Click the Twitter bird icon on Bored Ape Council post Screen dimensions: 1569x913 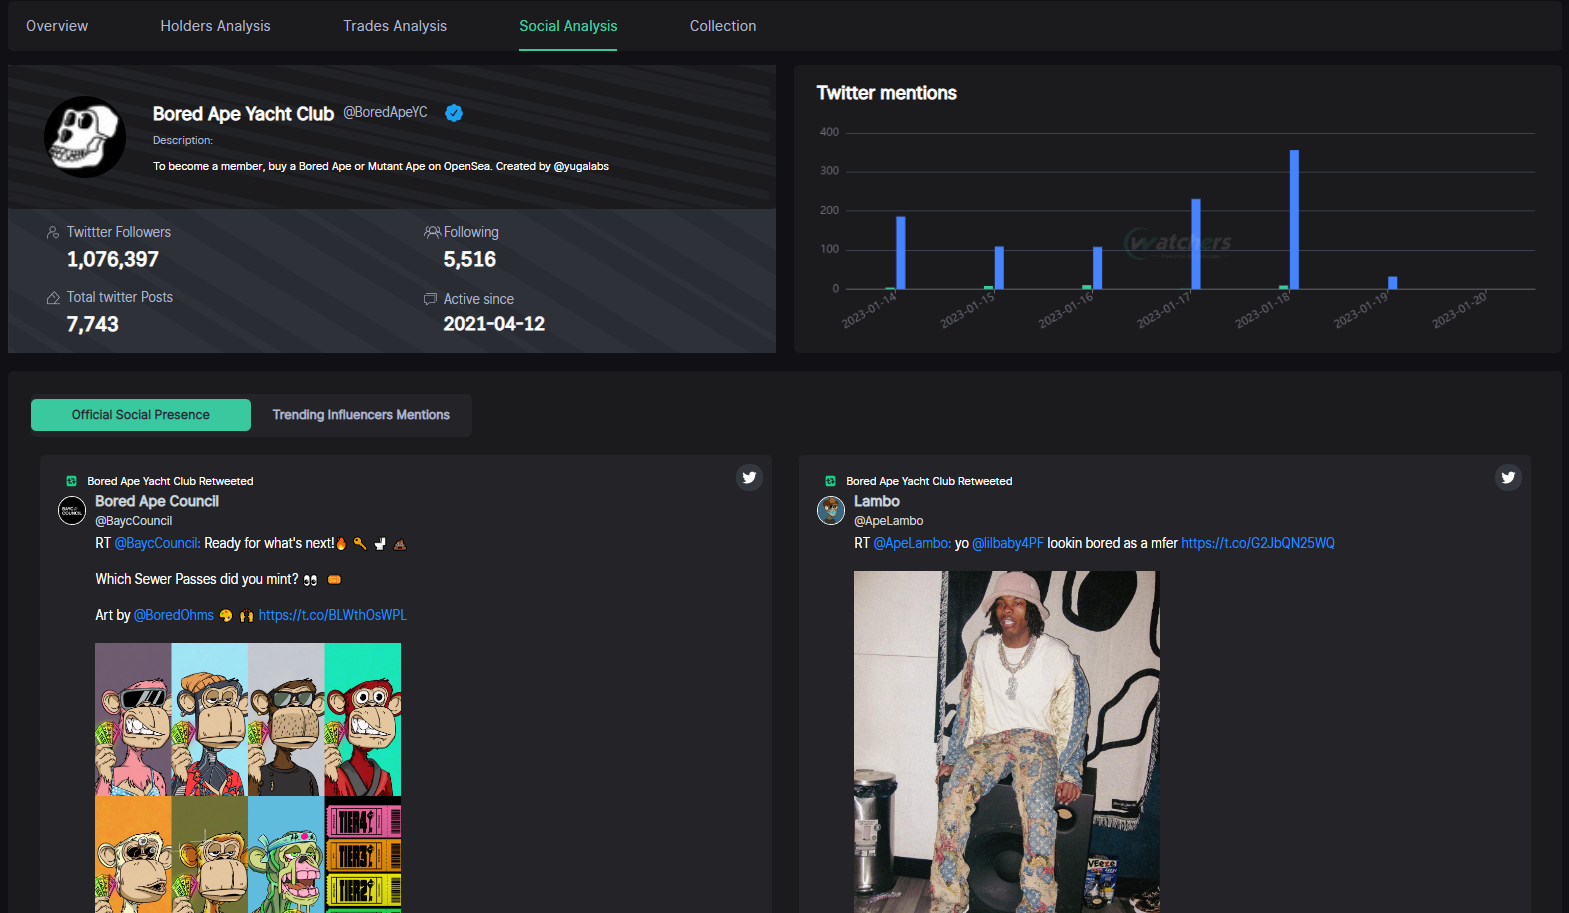pyautogui.click(x=749, y=478)
